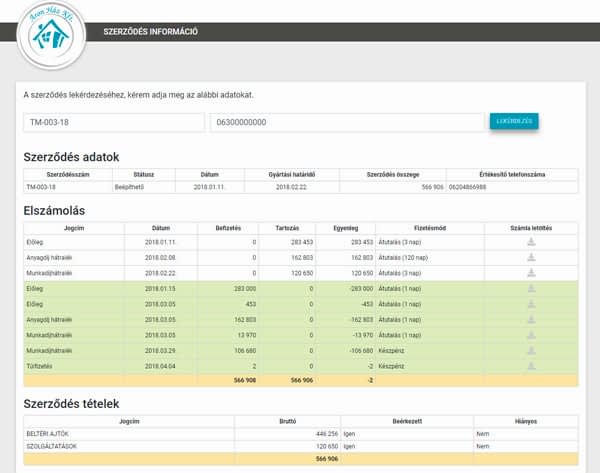Screen dimensions: 600x473
Task: Download invoice for Munkadíjhátralék dated 2018.03.29
Action: pos(531,350)
